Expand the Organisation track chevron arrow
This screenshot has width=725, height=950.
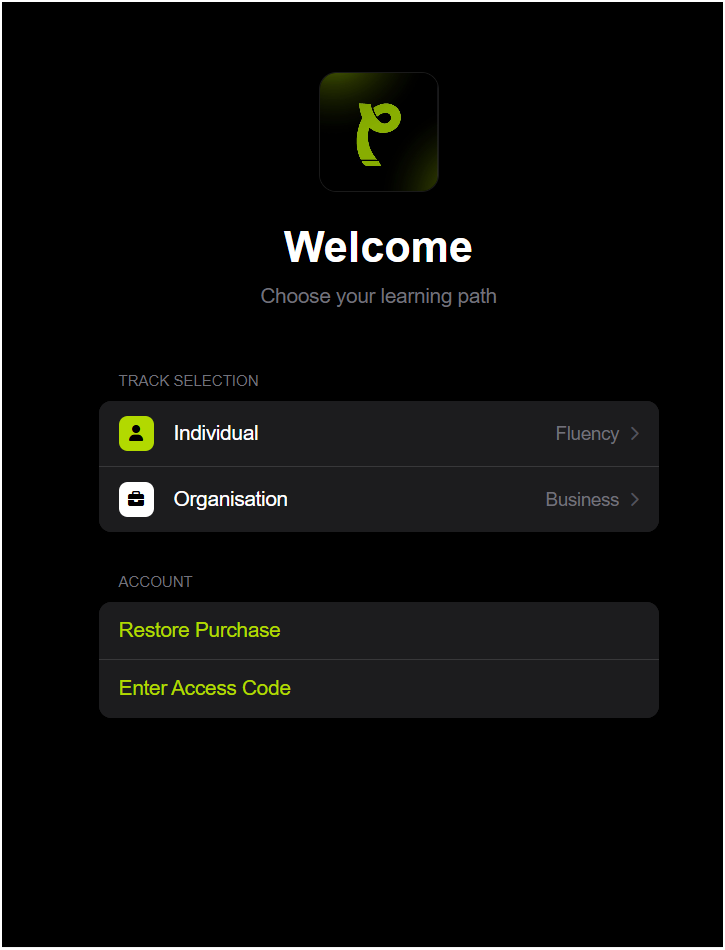pyautogui.click(x=635, y=499)
